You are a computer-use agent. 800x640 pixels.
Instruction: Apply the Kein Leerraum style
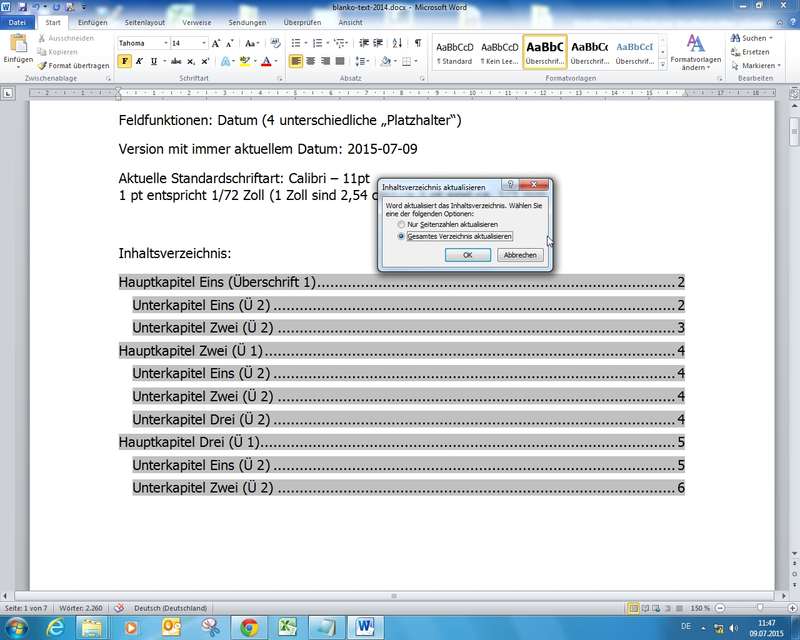tap(499, 52)
